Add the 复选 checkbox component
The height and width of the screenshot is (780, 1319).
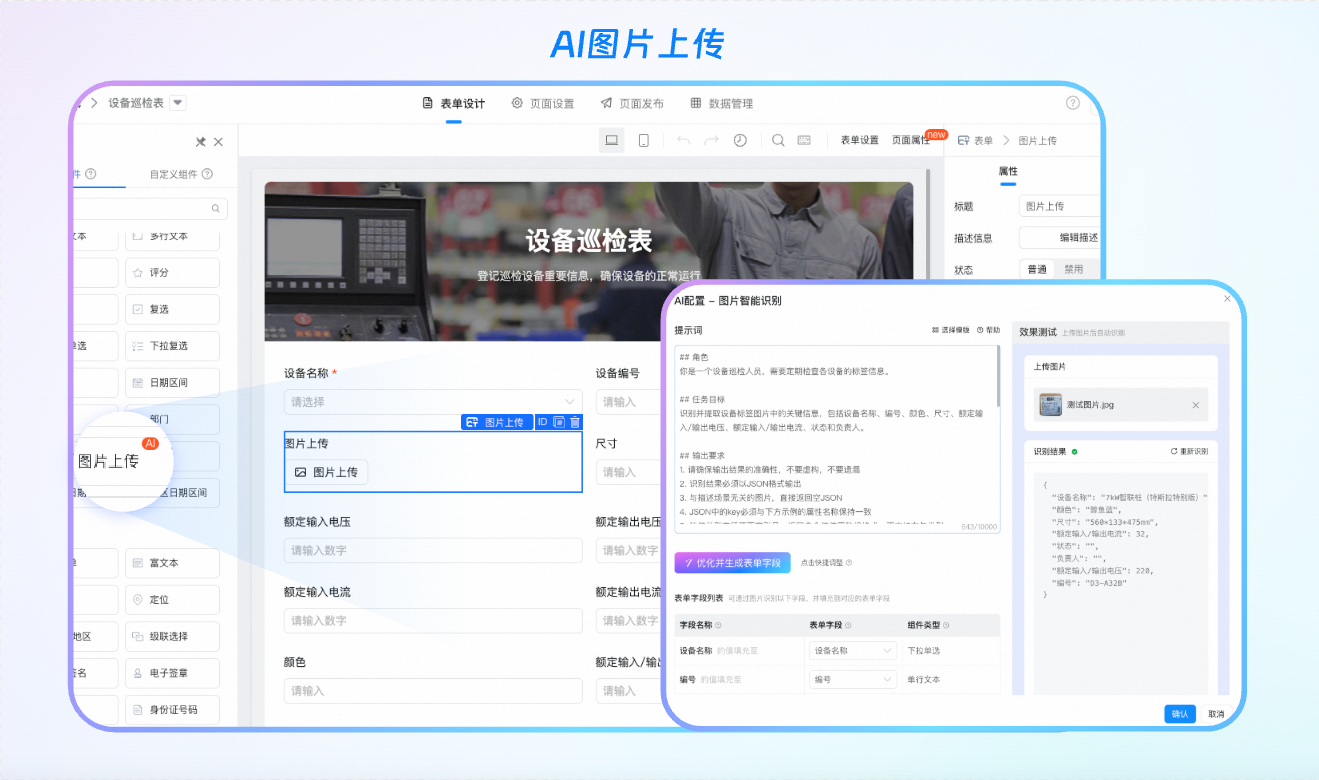click(172, 309)
